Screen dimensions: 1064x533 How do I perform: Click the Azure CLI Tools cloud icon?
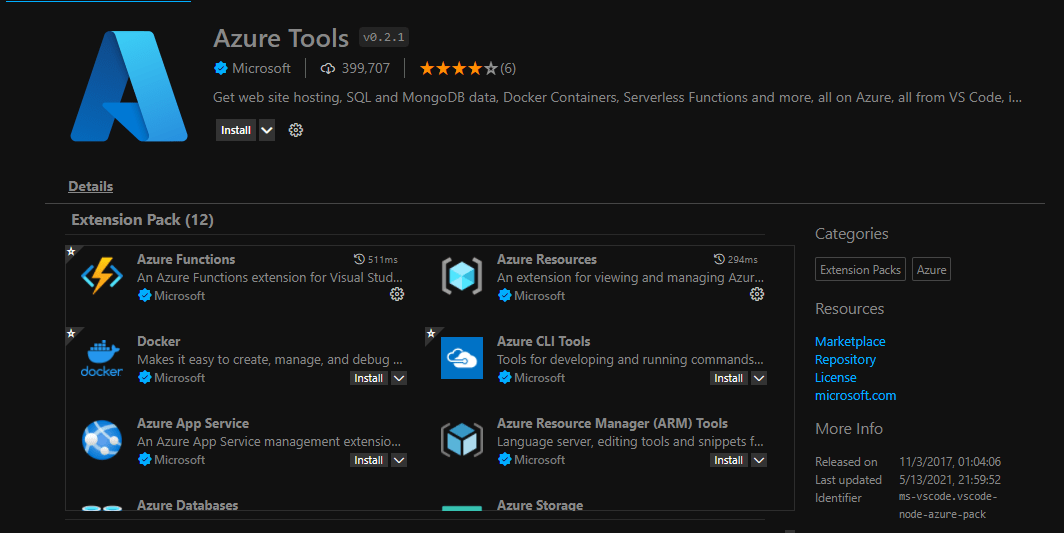click(462, 358)
